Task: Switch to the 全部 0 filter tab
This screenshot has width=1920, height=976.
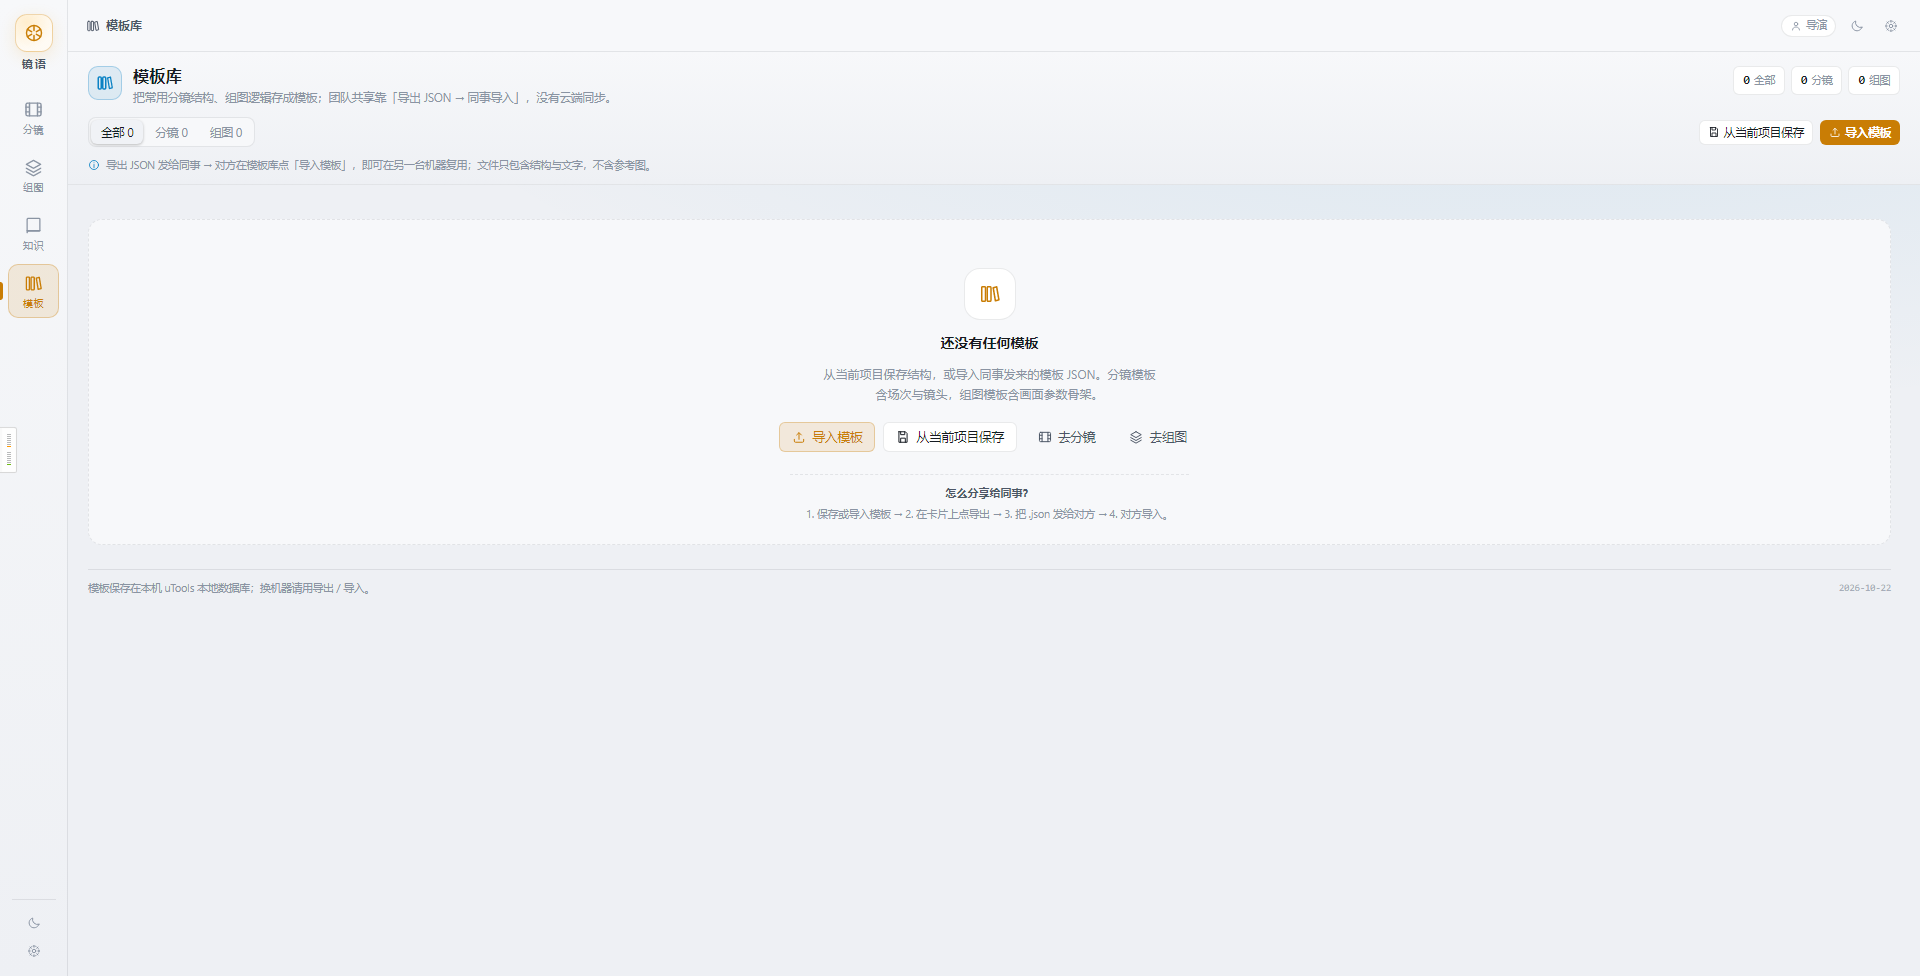Action: pos(117,133)
